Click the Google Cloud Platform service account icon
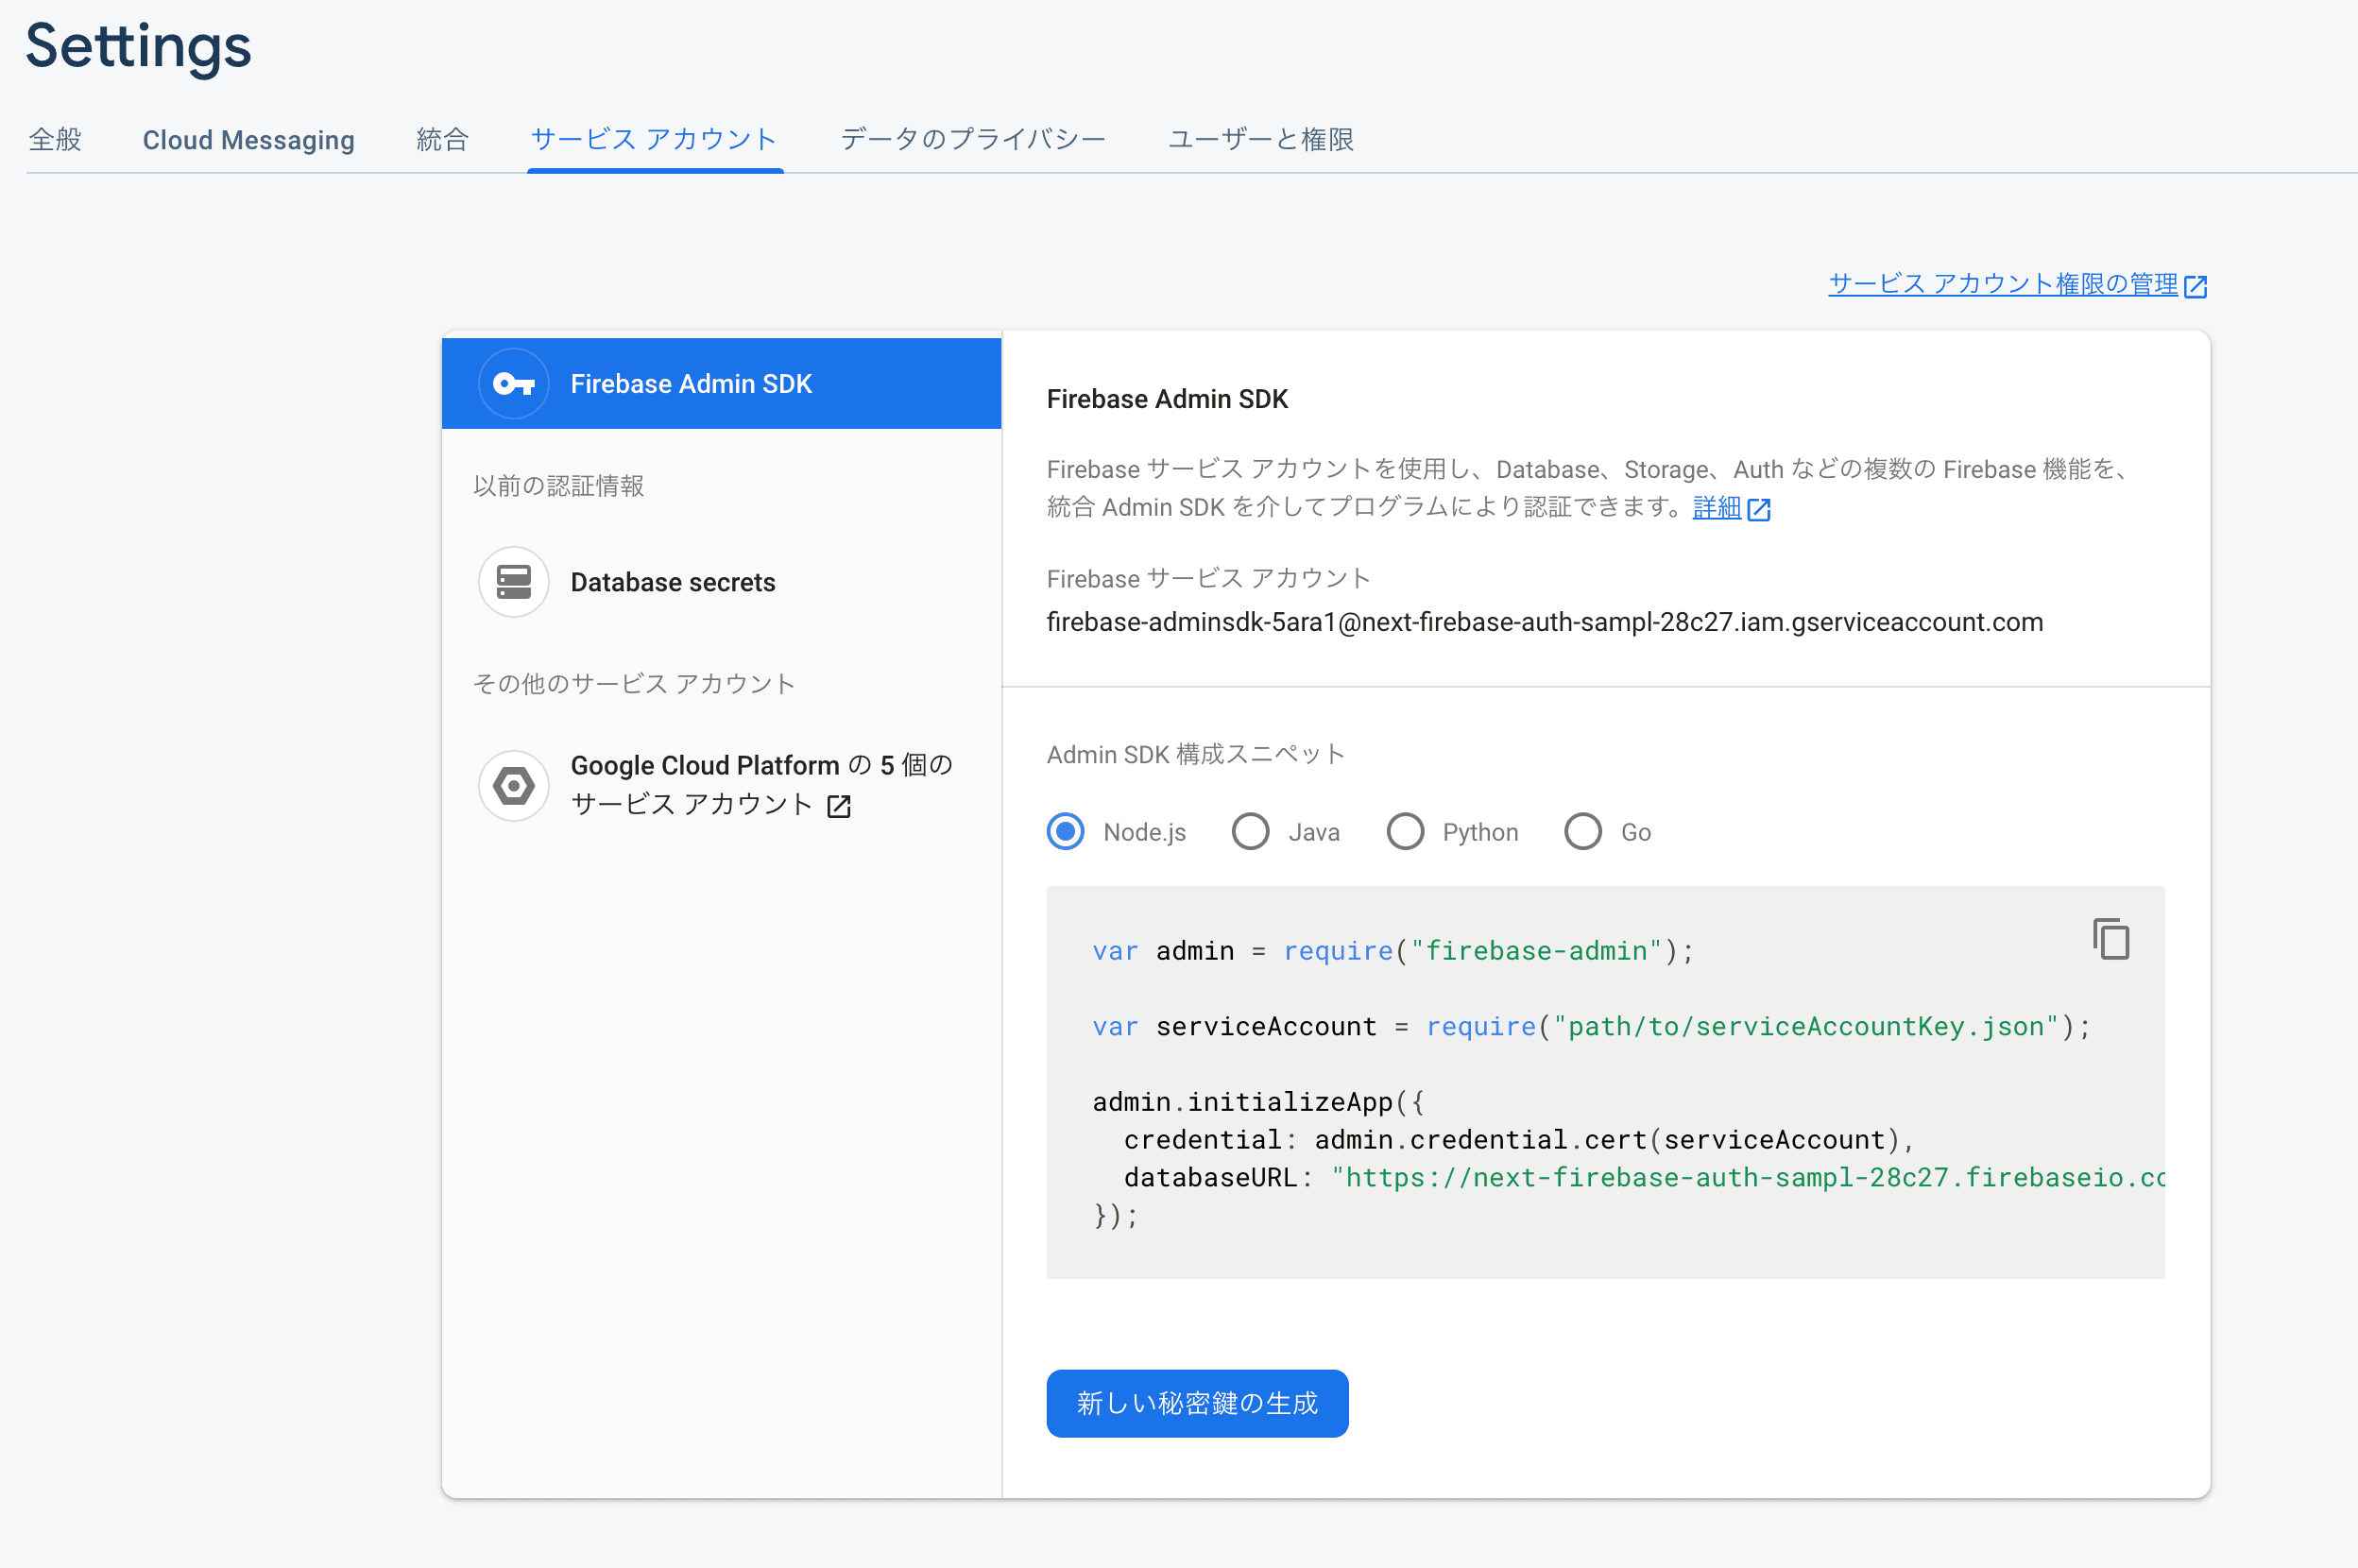The image size is (2358, 1568). (513, 786)
